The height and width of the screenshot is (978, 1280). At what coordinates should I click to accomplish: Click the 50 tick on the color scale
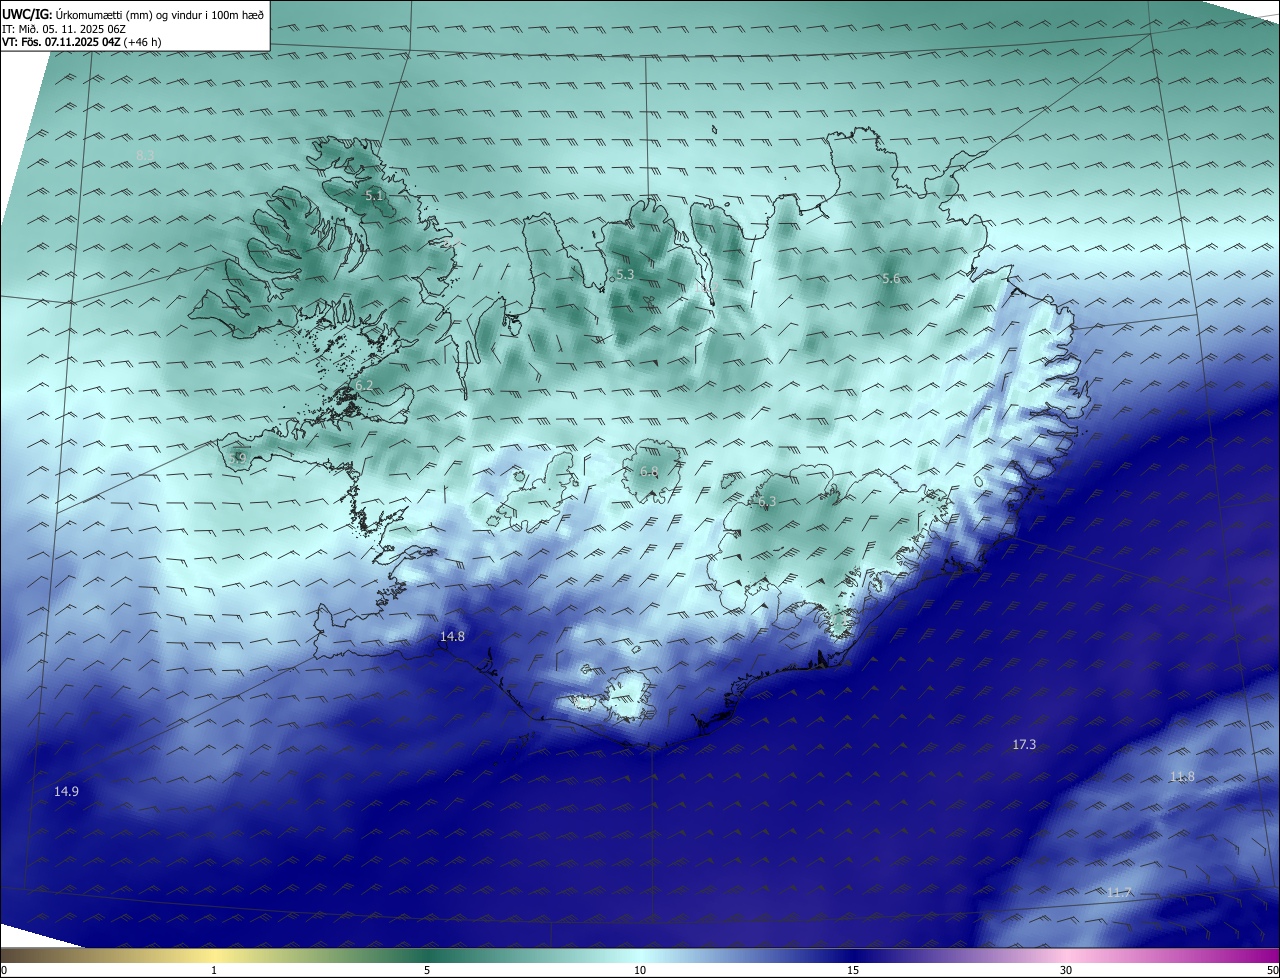coord(1272,970)
